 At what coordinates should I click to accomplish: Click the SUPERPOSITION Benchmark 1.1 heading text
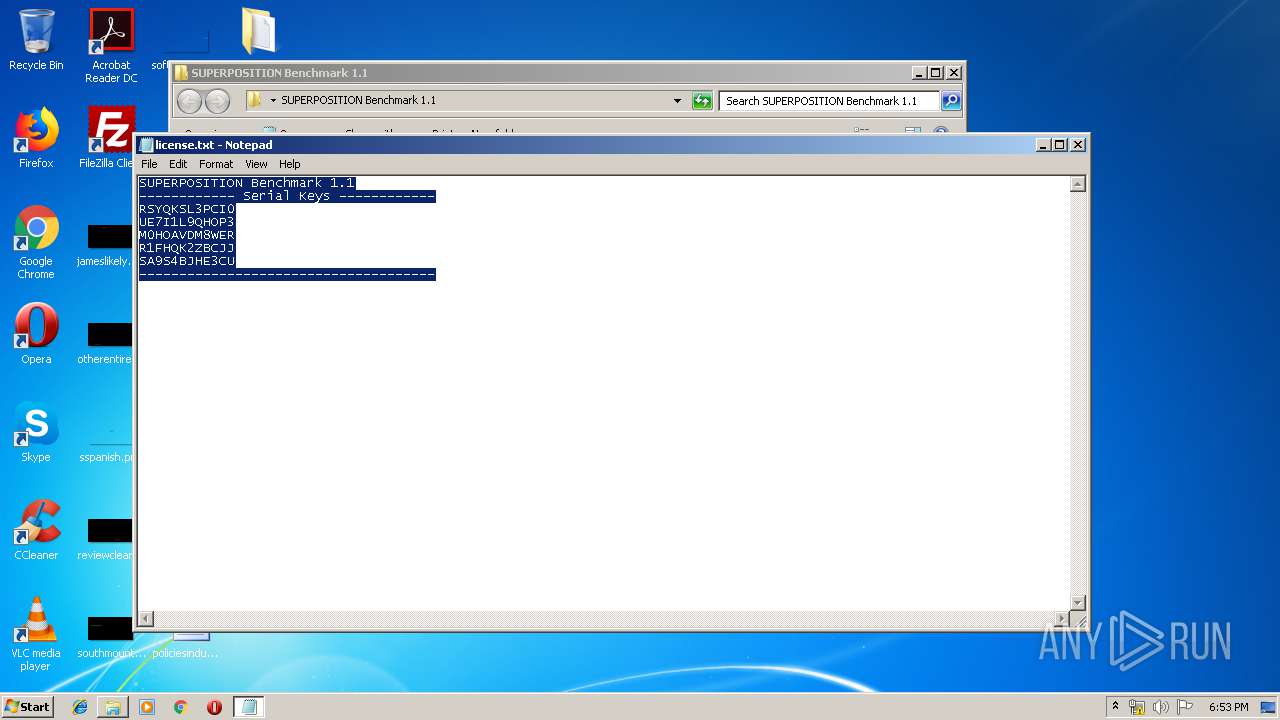[x=247, y=183]
